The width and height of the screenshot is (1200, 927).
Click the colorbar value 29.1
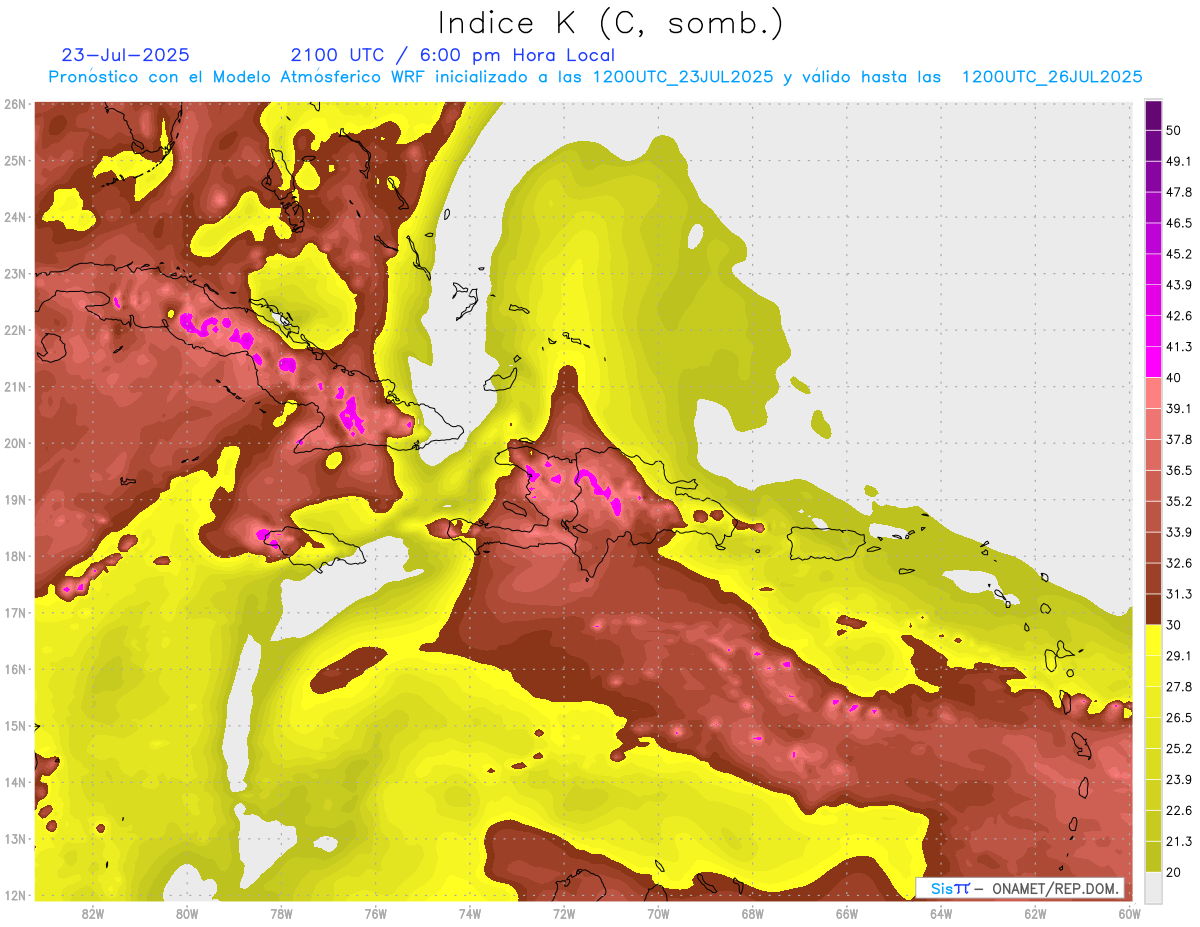(x=1179, y=656)
